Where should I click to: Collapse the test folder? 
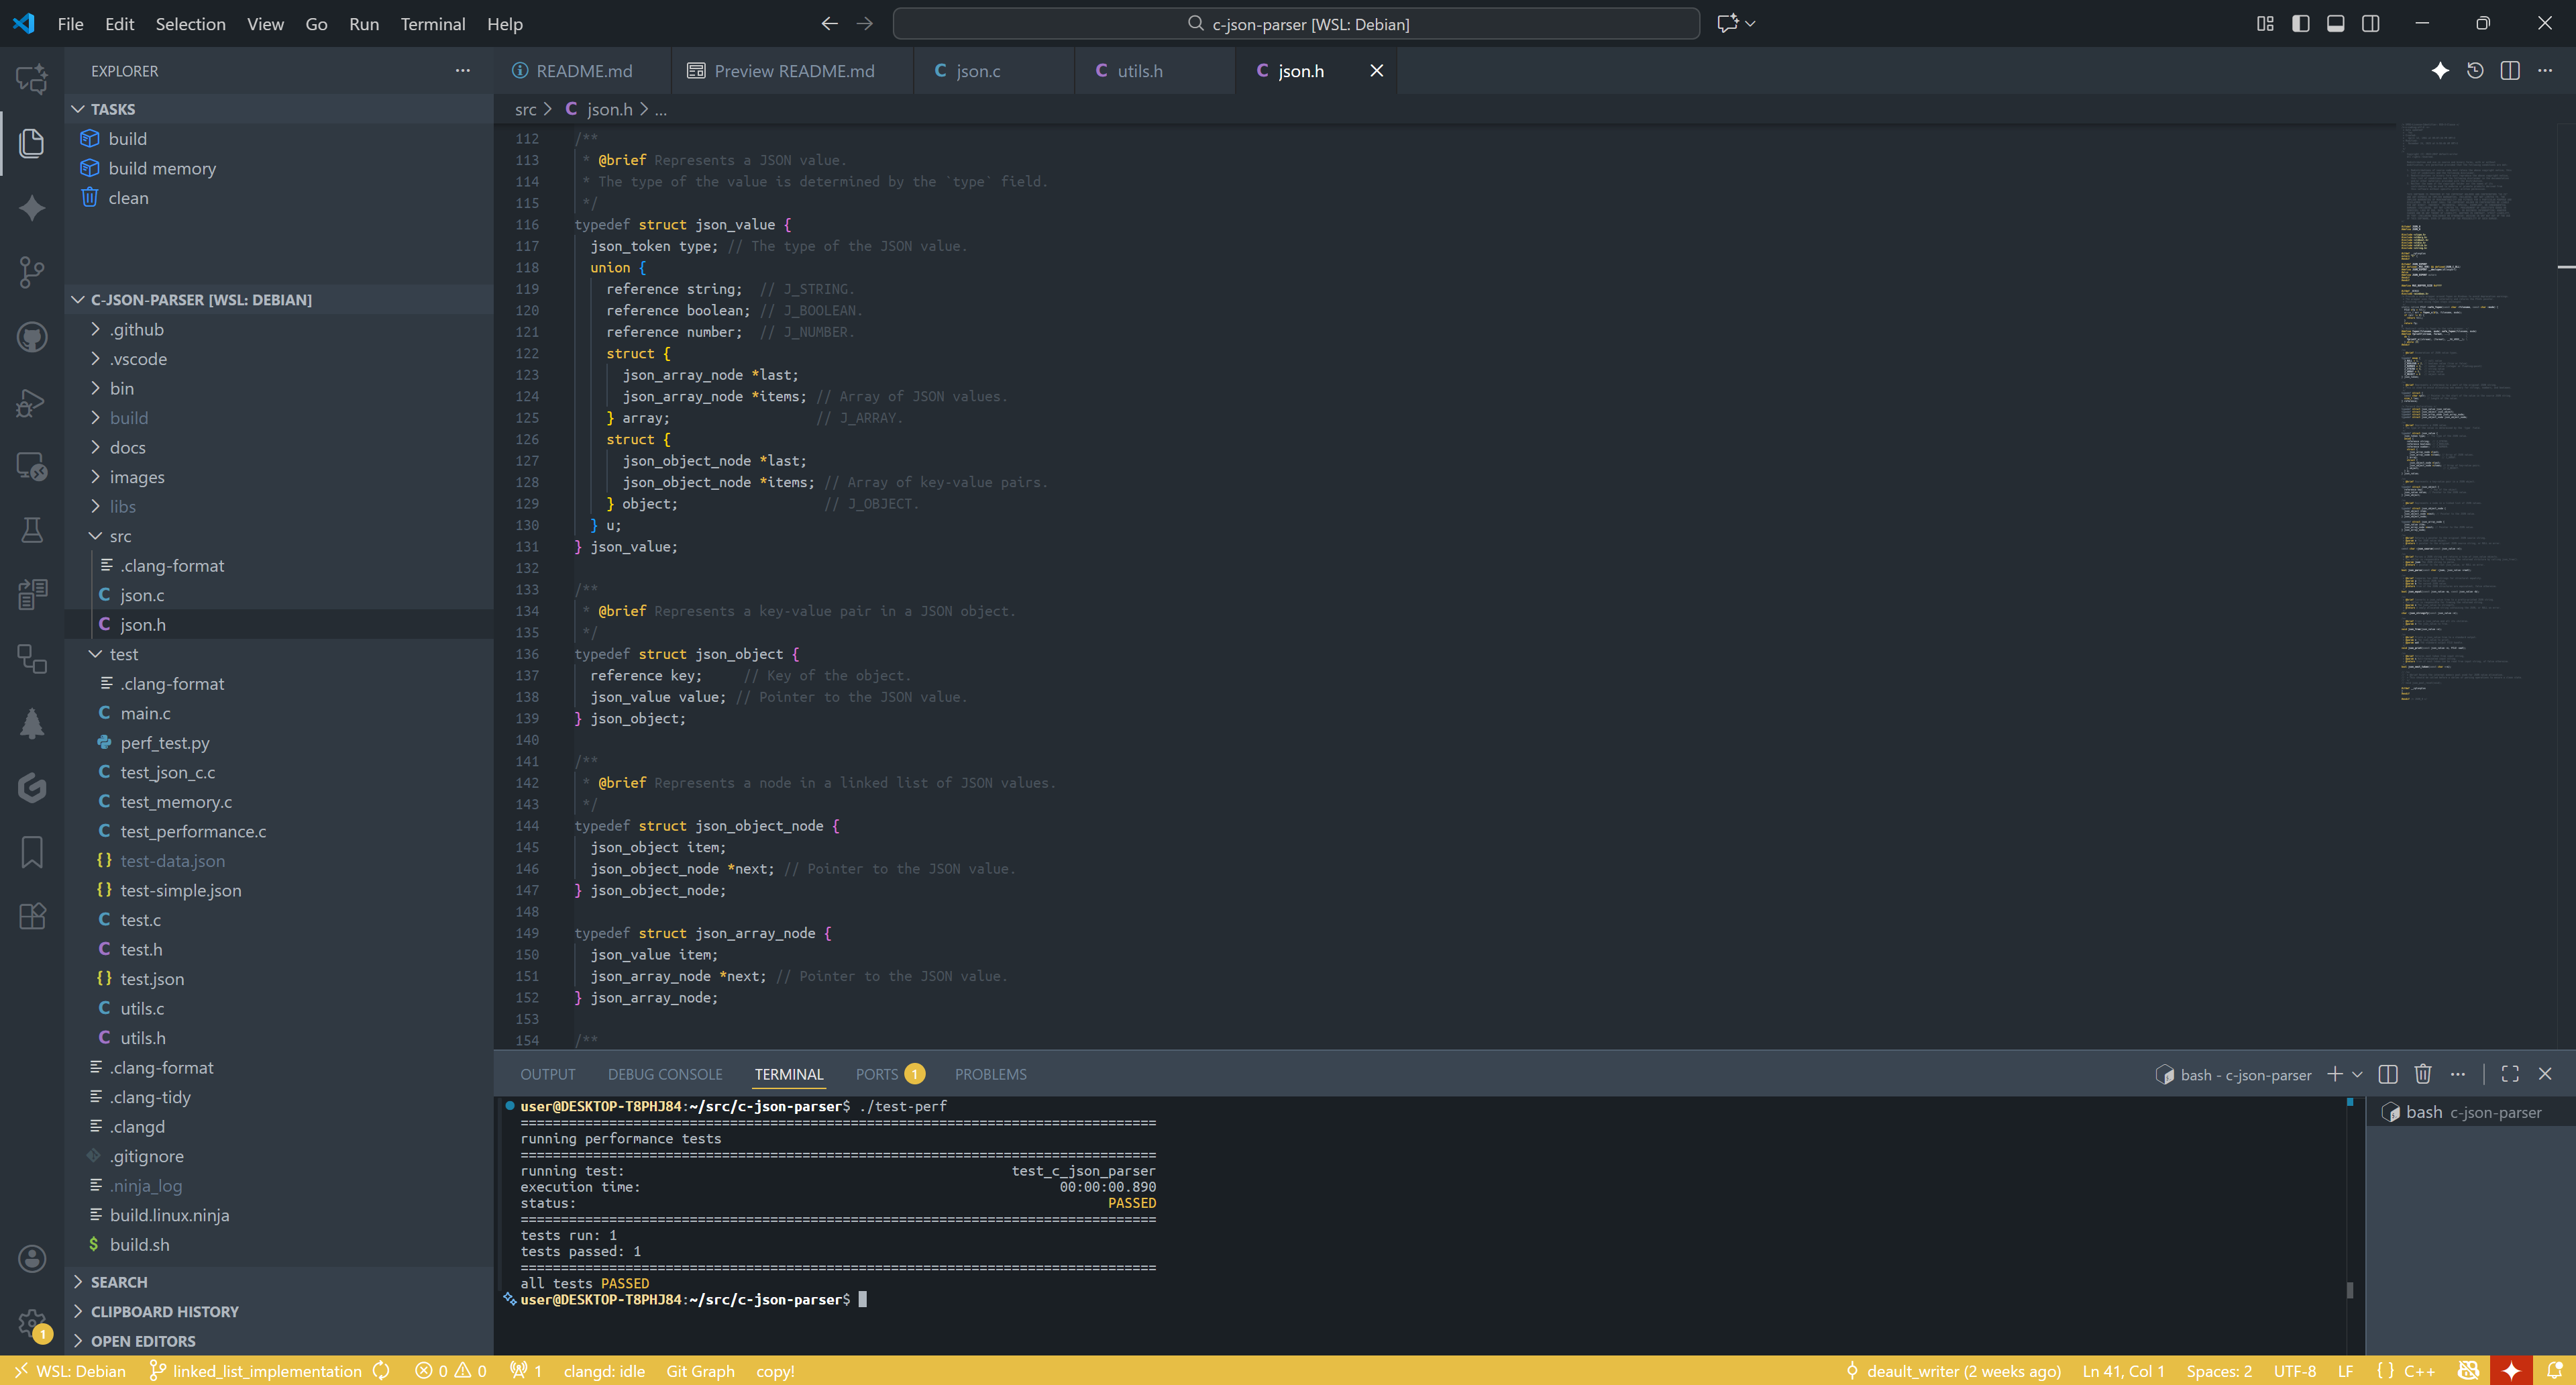coord(279,654)
